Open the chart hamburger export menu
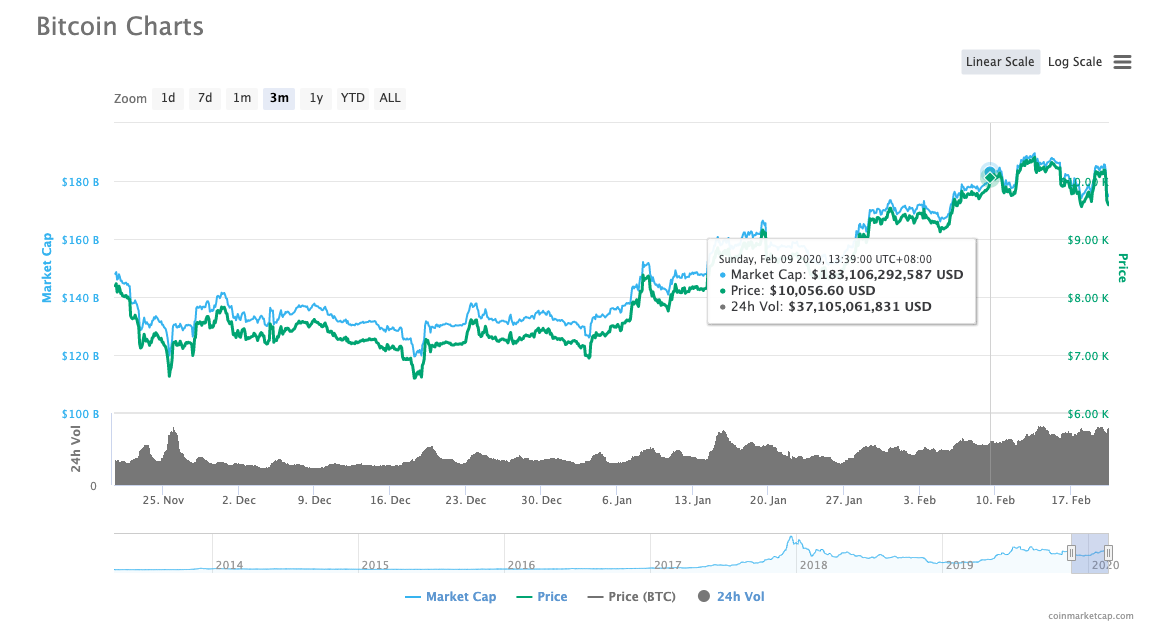This screenshot has width=1151, height=633. (1122, 62)
